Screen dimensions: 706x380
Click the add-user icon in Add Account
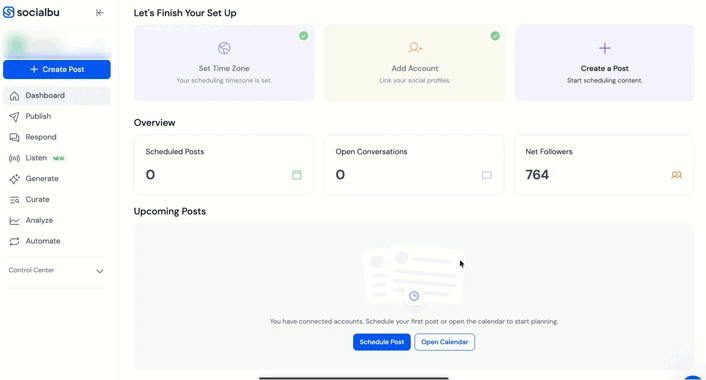pyautogui.click(x=415, y=48)
